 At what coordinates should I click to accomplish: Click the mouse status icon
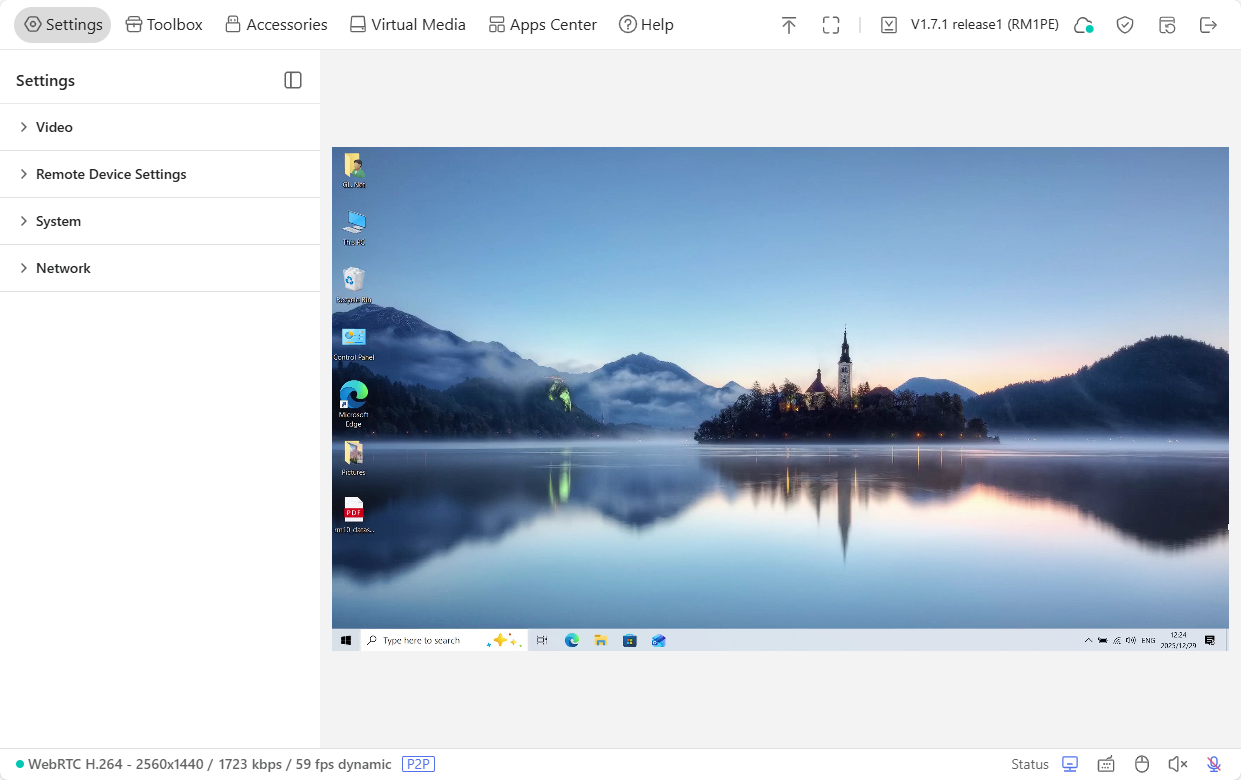1142,764
